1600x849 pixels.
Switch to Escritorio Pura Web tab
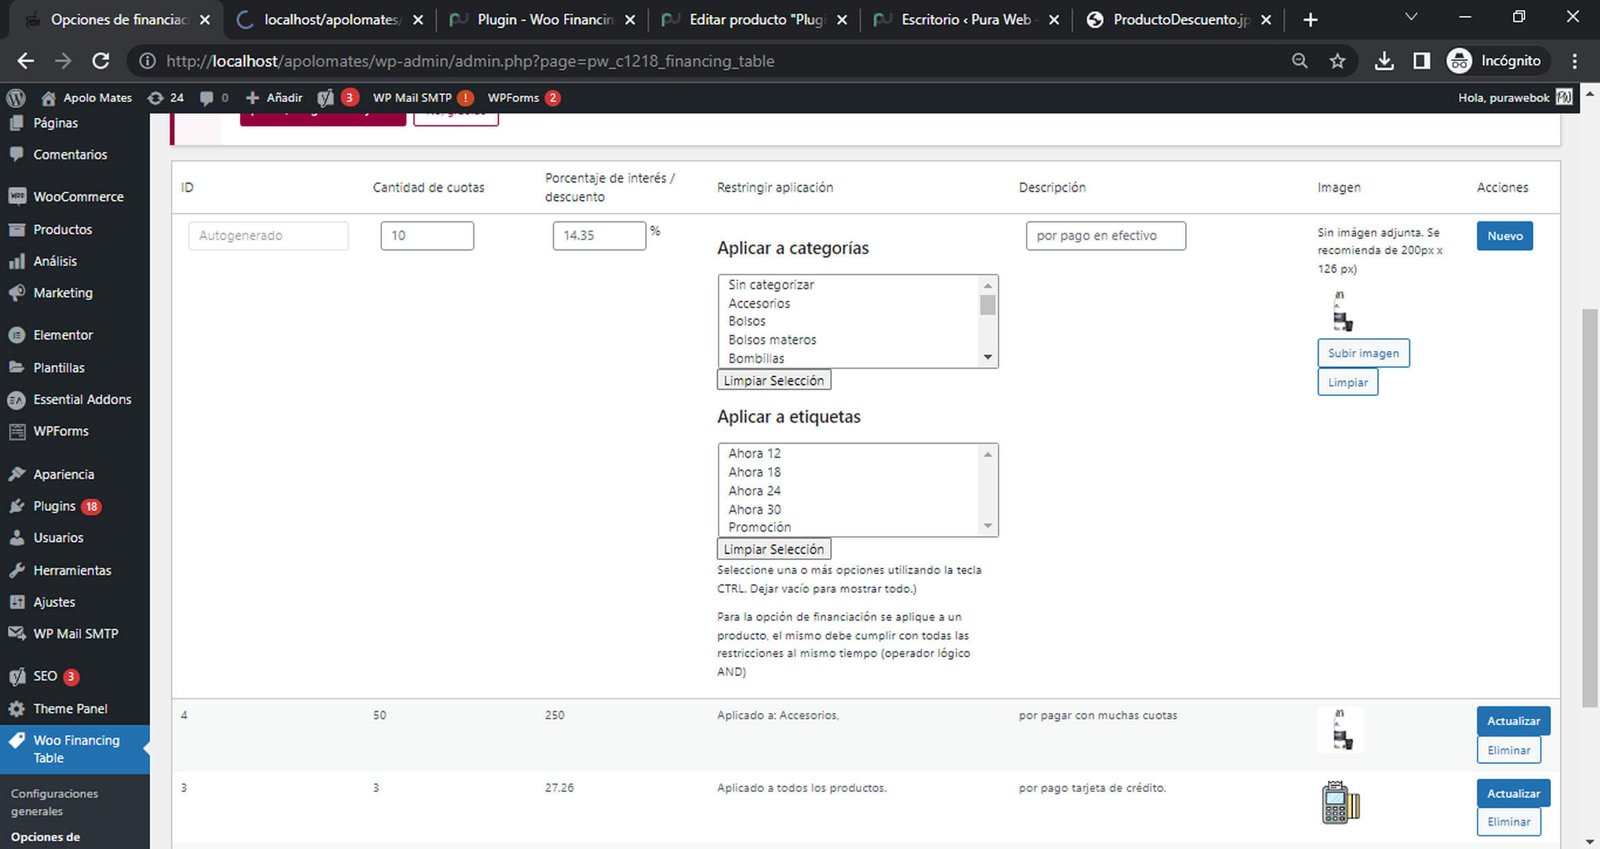[x=965, y=20]
